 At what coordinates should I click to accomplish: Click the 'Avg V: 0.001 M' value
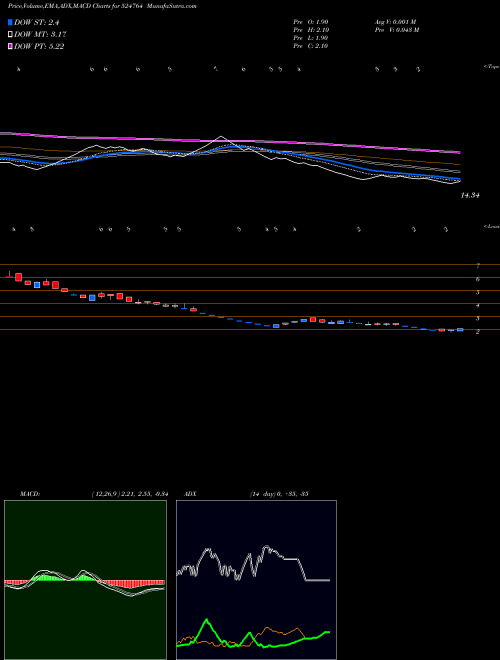pyautogui.click(x=395, y=21)
